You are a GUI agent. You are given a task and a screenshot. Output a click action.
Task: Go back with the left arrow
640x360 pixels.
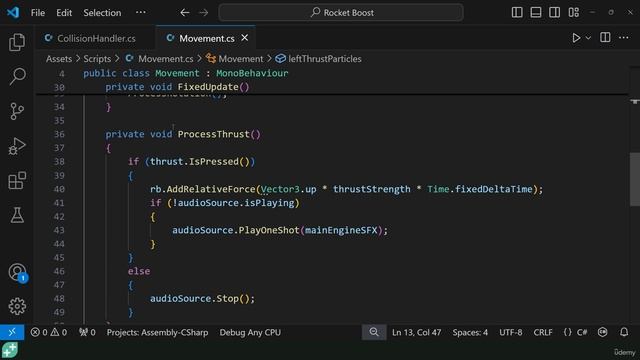tap(184, 13)
